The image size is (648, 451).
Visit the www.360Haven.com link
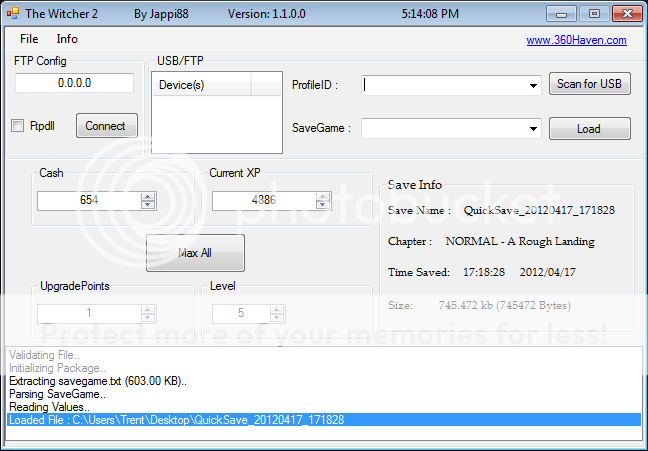pyautogui.click(x=576, y=40)
